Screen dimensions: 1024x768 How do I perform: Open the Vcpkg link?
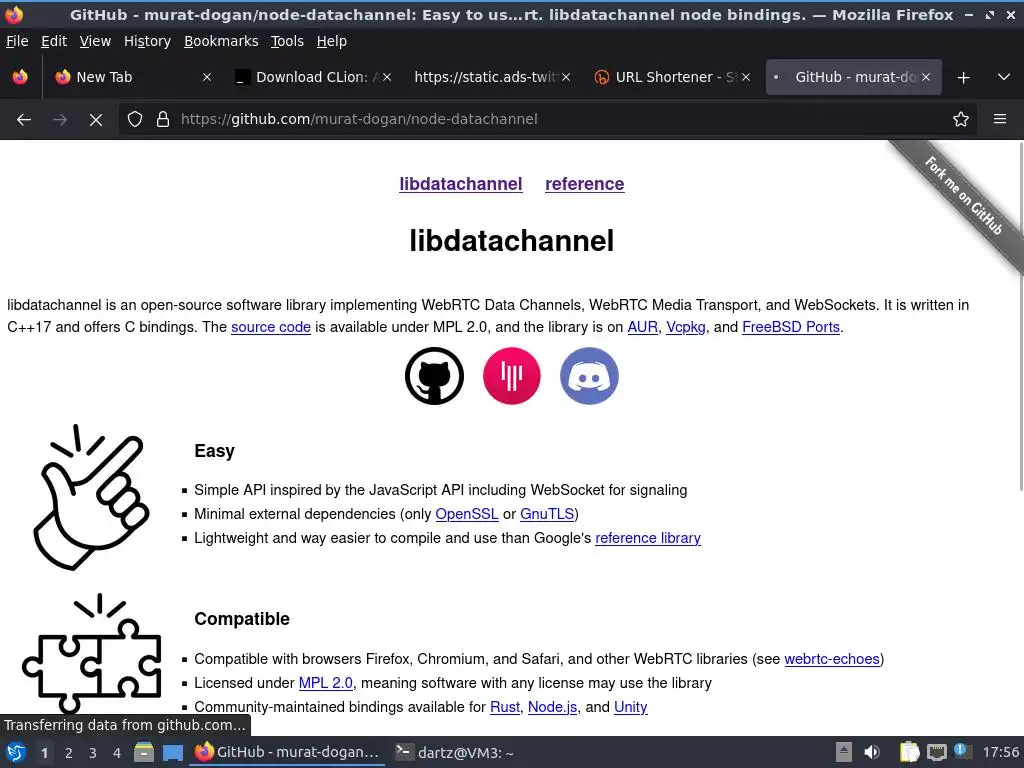point(686,327)
